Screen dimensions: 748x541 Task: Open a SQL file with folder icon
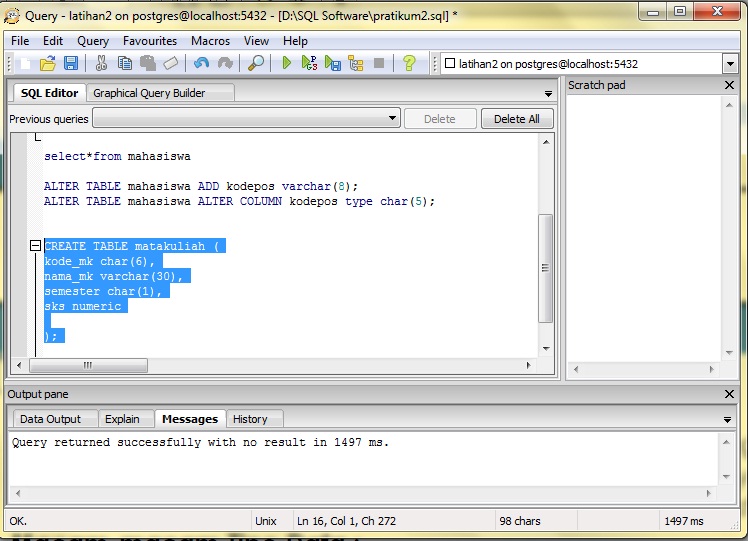tap(48, 63)
